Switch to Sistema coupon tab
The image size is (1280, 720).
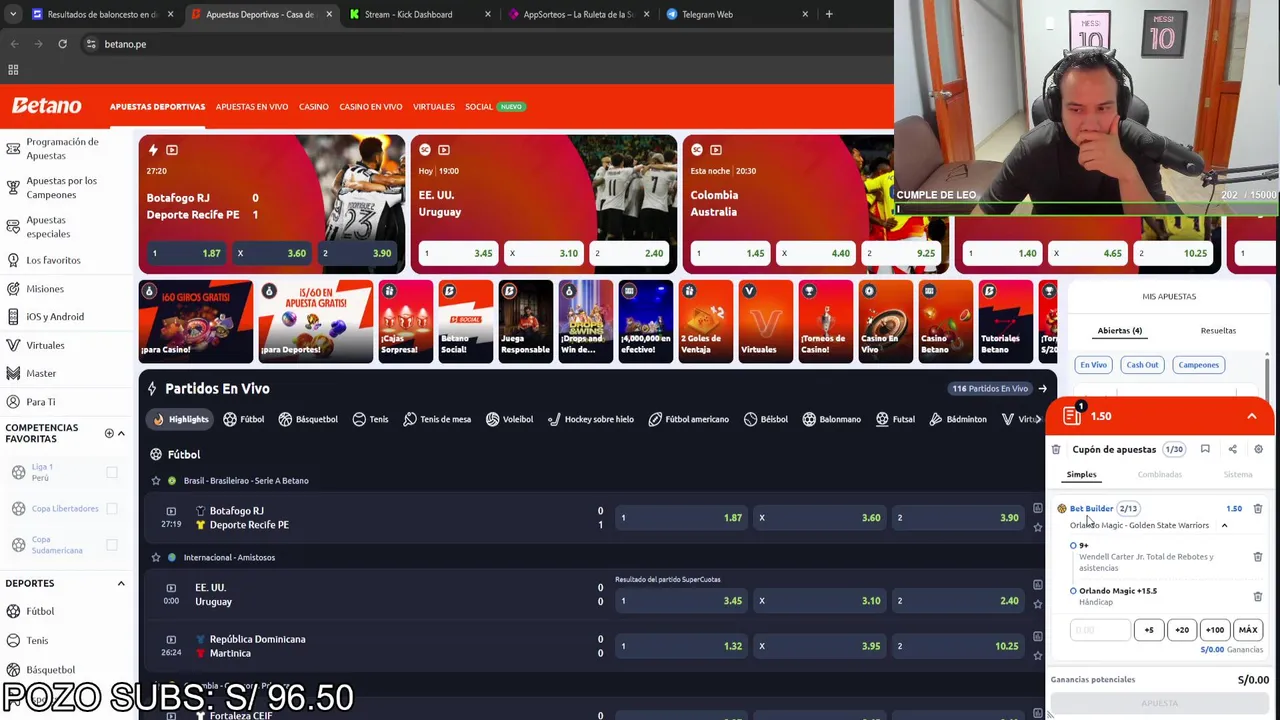(x=1237, y=475)
